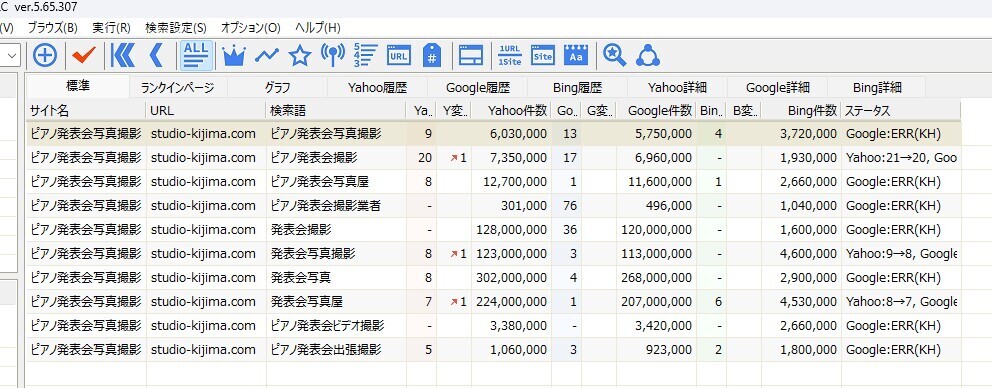
Task: Click the hash tag label icon
Action: point(431,55)
